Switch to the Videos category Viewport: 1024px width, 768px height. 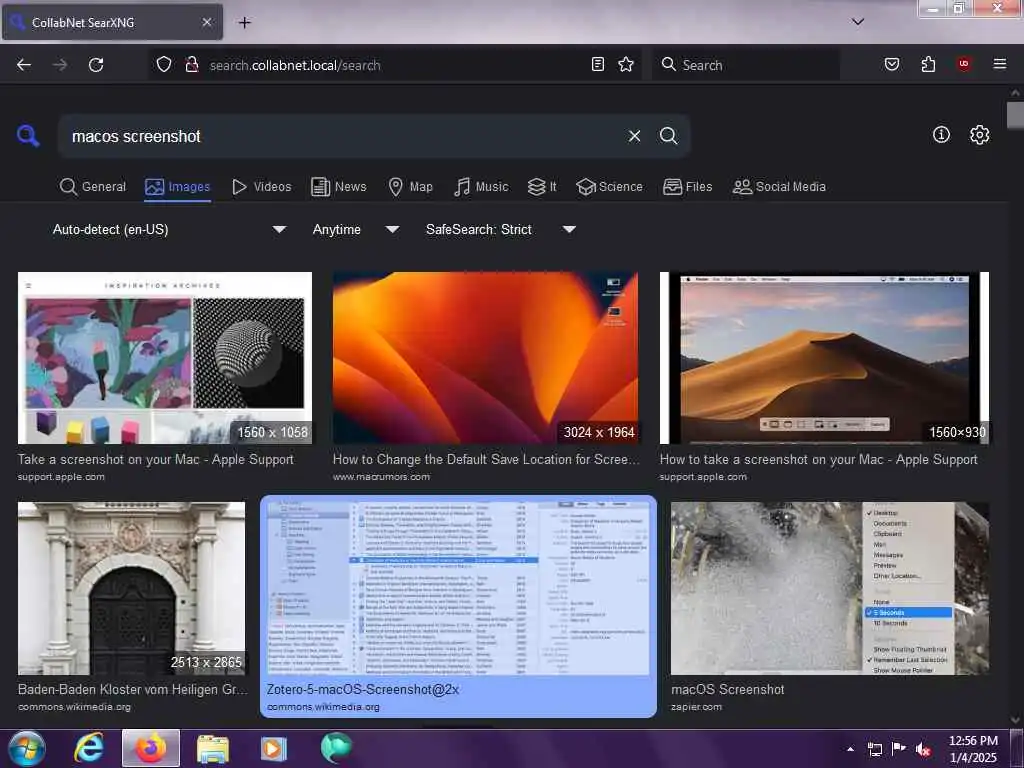point(262,187)
